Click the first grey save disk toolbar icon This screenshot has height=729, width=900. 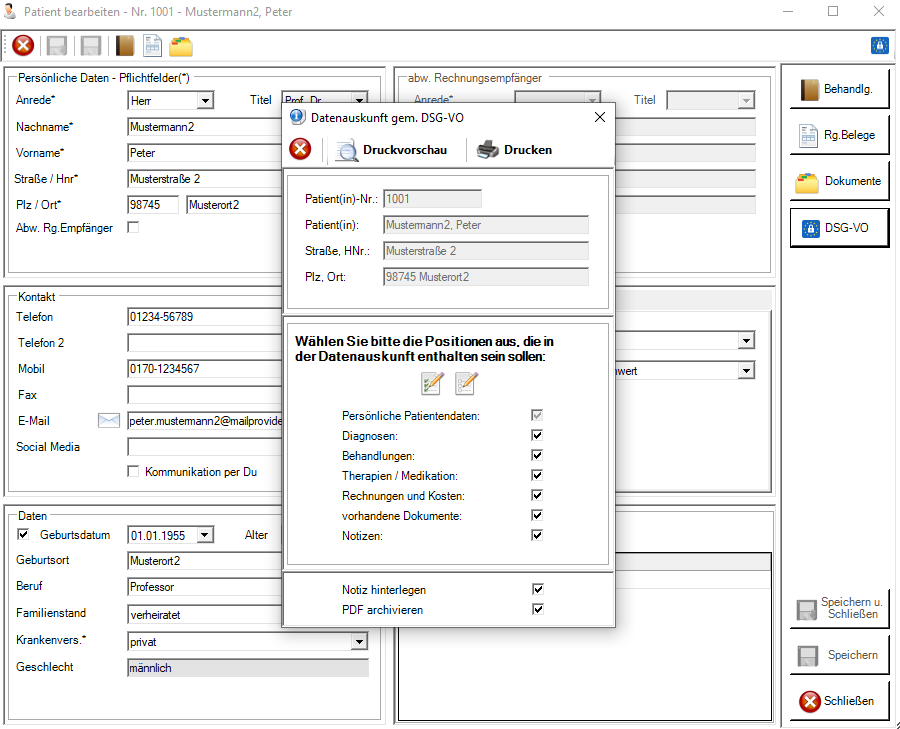pyautogui.click(x=57, y=46)
